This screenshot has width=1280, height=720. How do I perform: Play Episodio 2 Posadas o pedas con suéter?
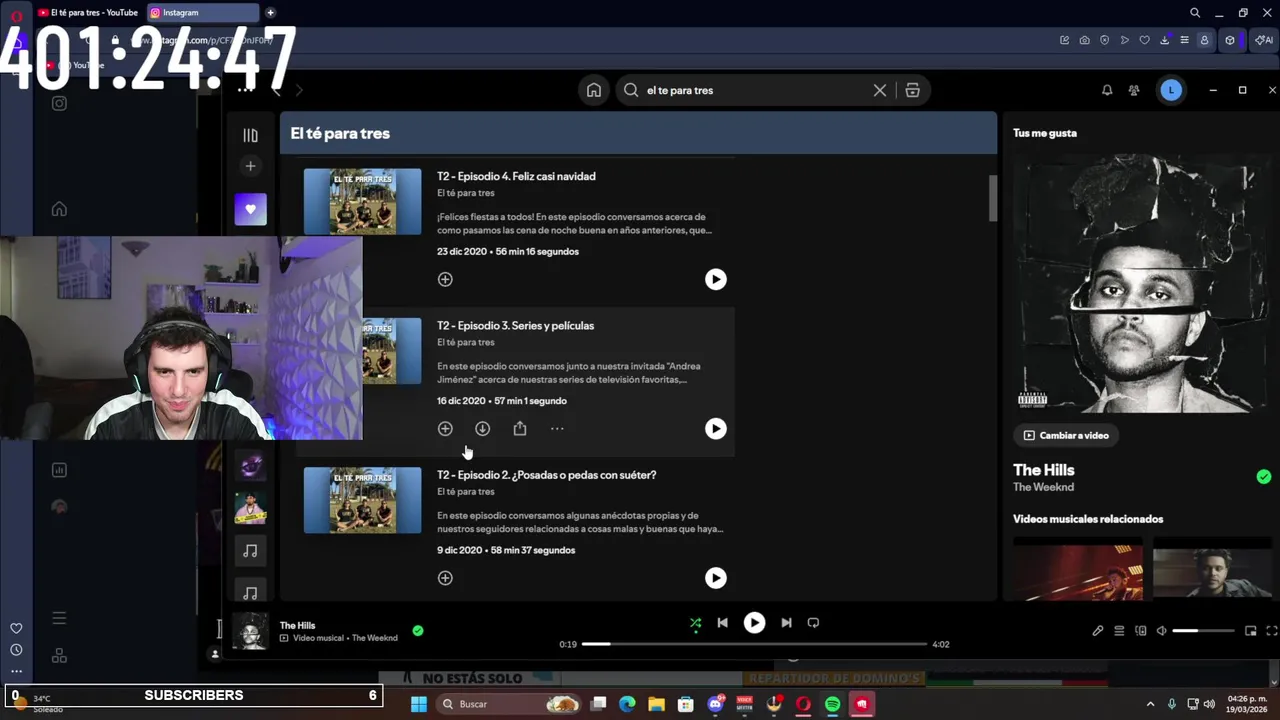point(715,578)
